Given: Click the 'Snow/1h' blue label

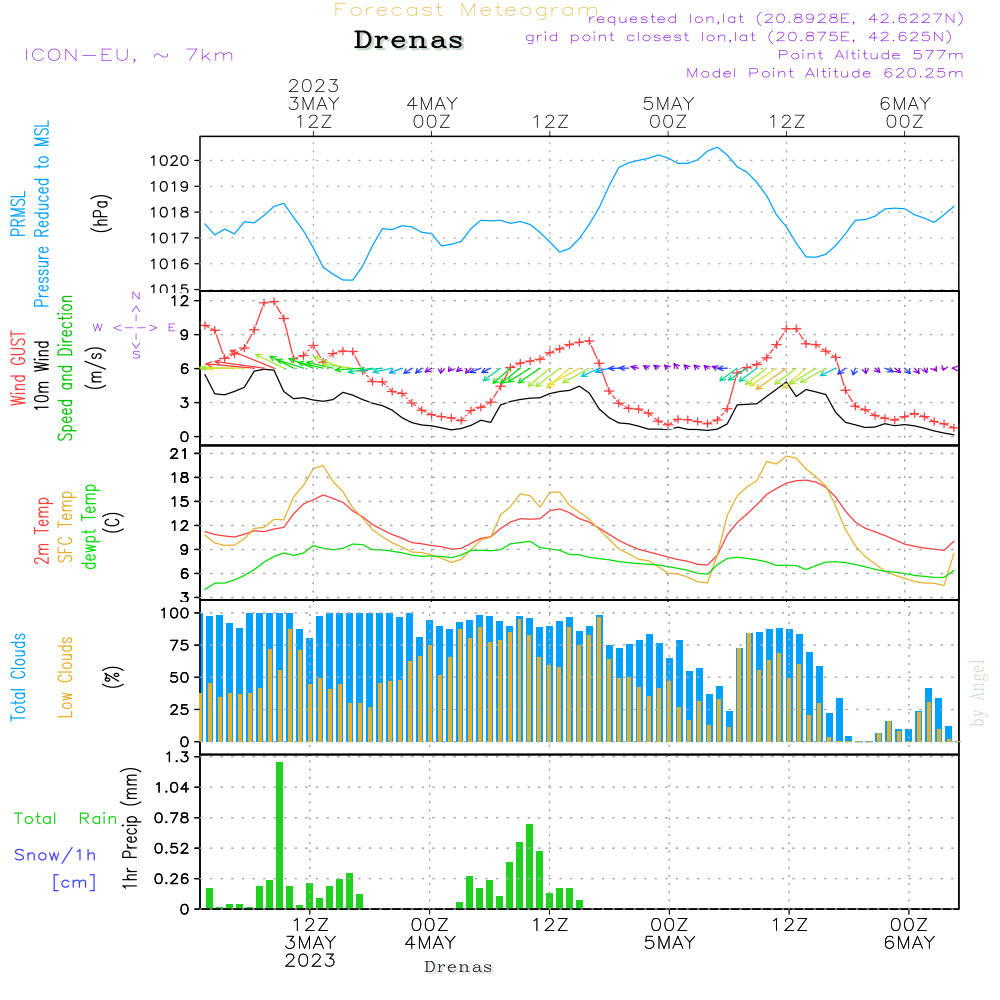Looking at the screenshot, I should [55, 855].
